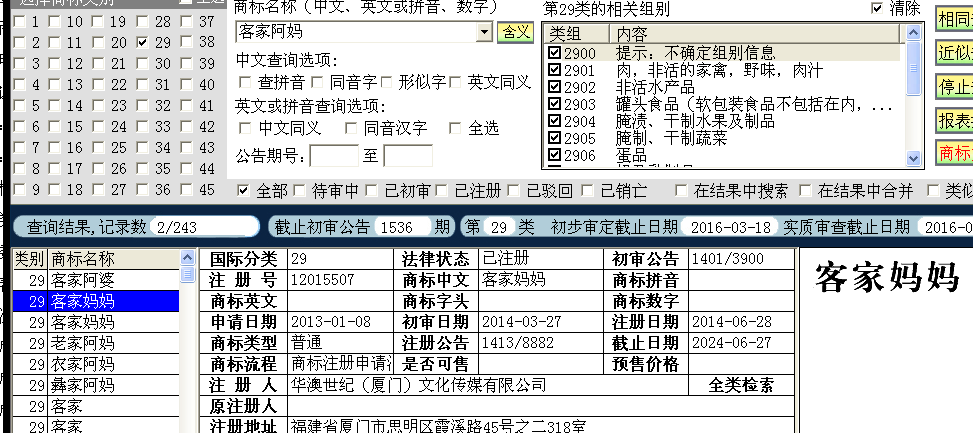973x433 pixels.
Task: Select highlighted result row 客家妈妈
Action: coord(96,301)
